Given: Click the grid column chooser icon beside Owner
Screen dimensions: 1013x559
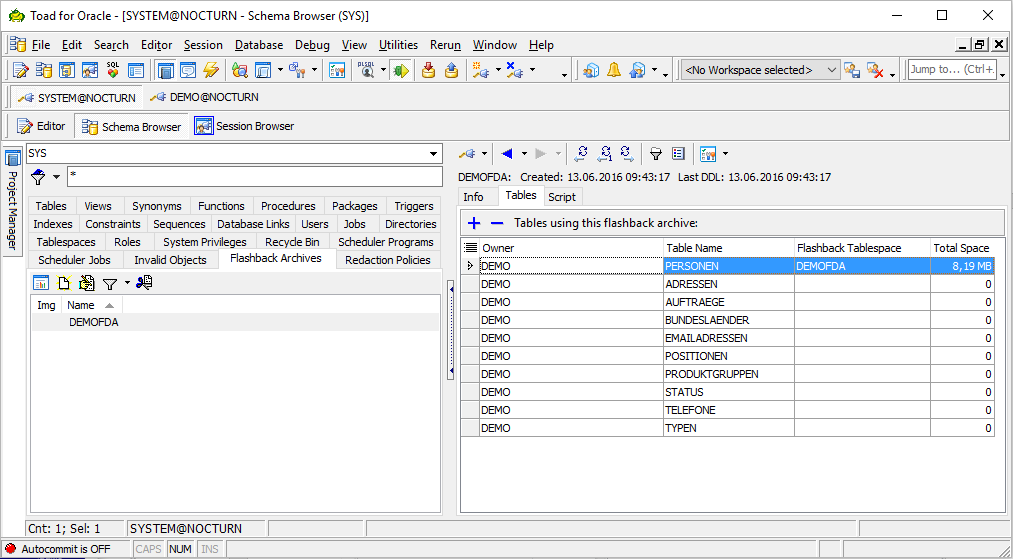Looking at the screenshot, I should pyautogui.click(x=471, y=248).
